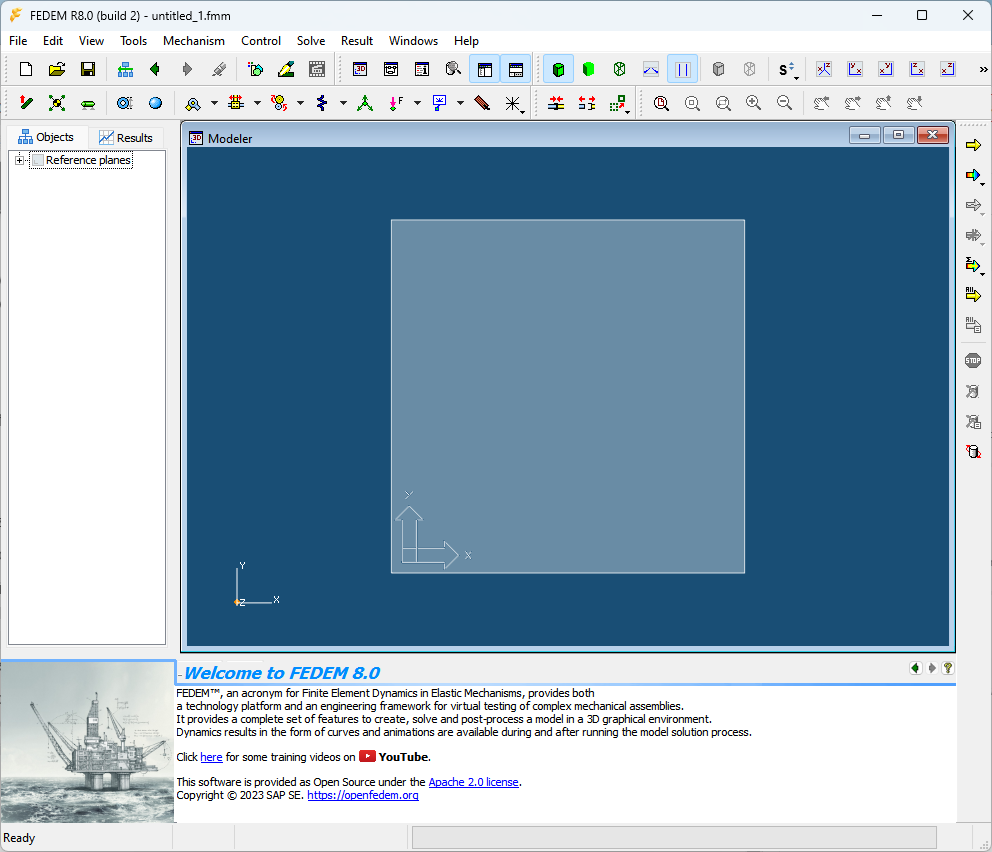Toggle flat green shaded display mode
Screen dimensions: 992x852
tap(589, 69)
